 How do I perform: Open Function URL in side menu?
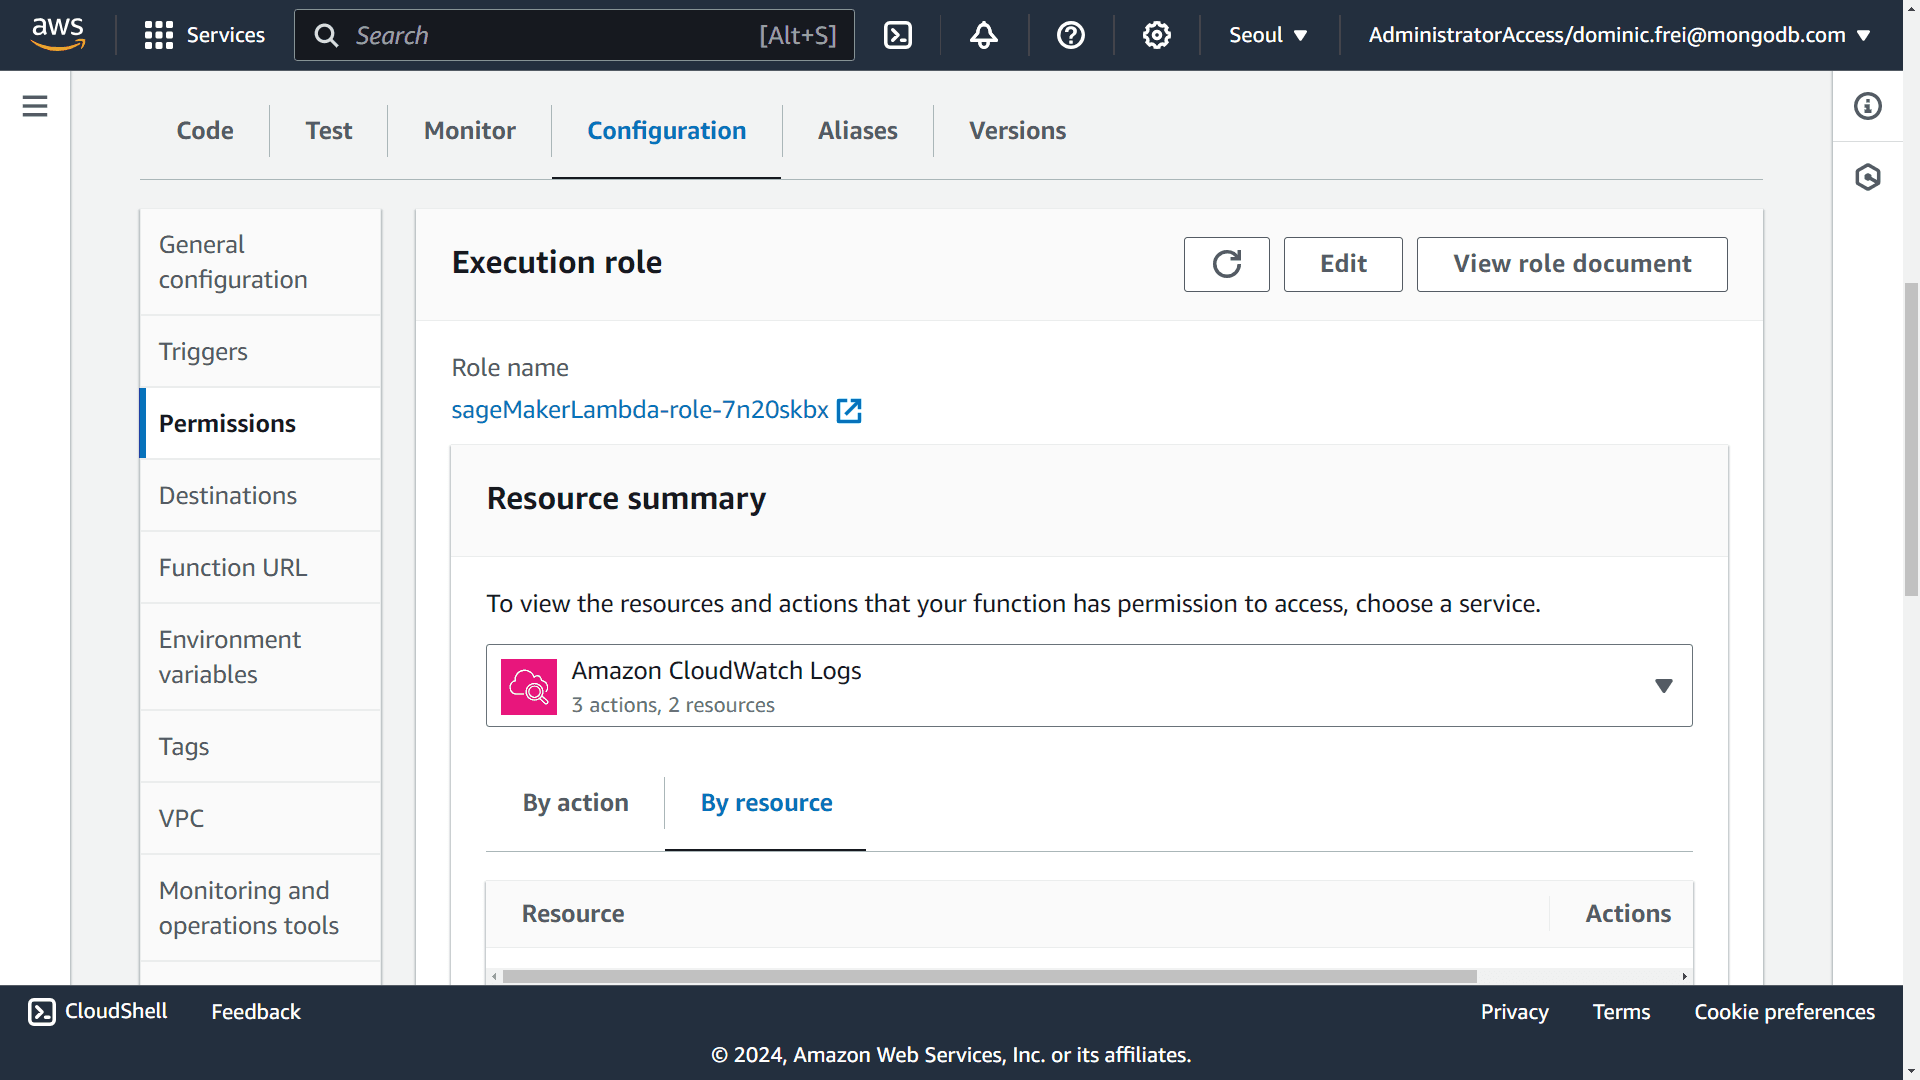tap(260, 568)
